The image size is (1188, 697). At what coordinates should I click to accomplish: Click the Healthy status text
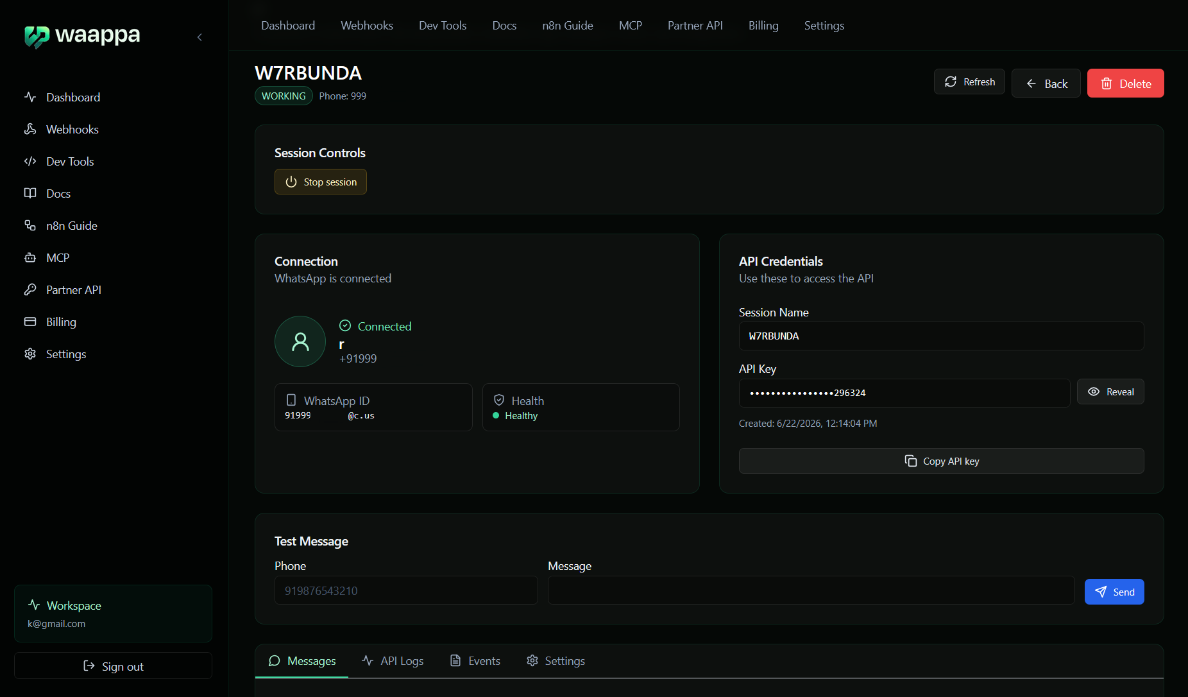[521, 416]
